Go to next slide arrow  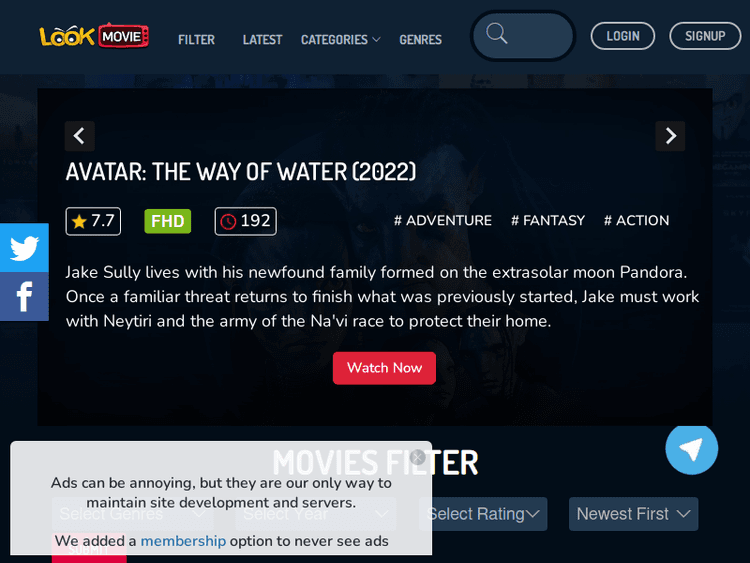pyautogui.click(x=670, y=136)
